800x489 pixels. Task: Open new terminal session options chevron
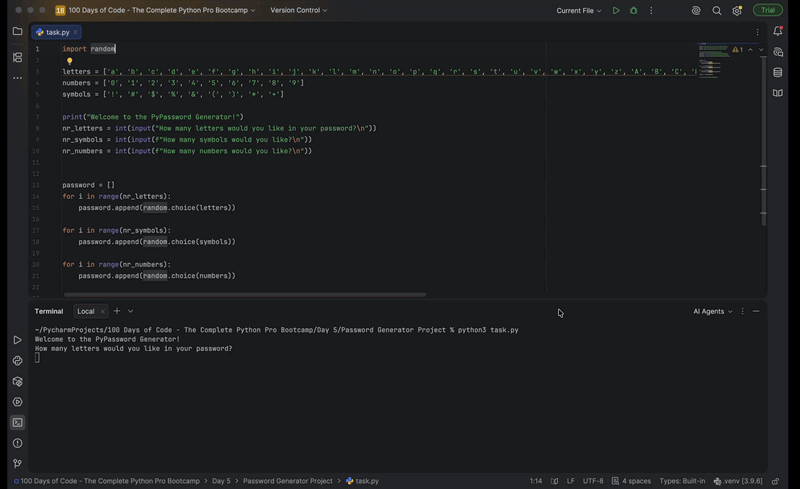(x=131, y=311)
